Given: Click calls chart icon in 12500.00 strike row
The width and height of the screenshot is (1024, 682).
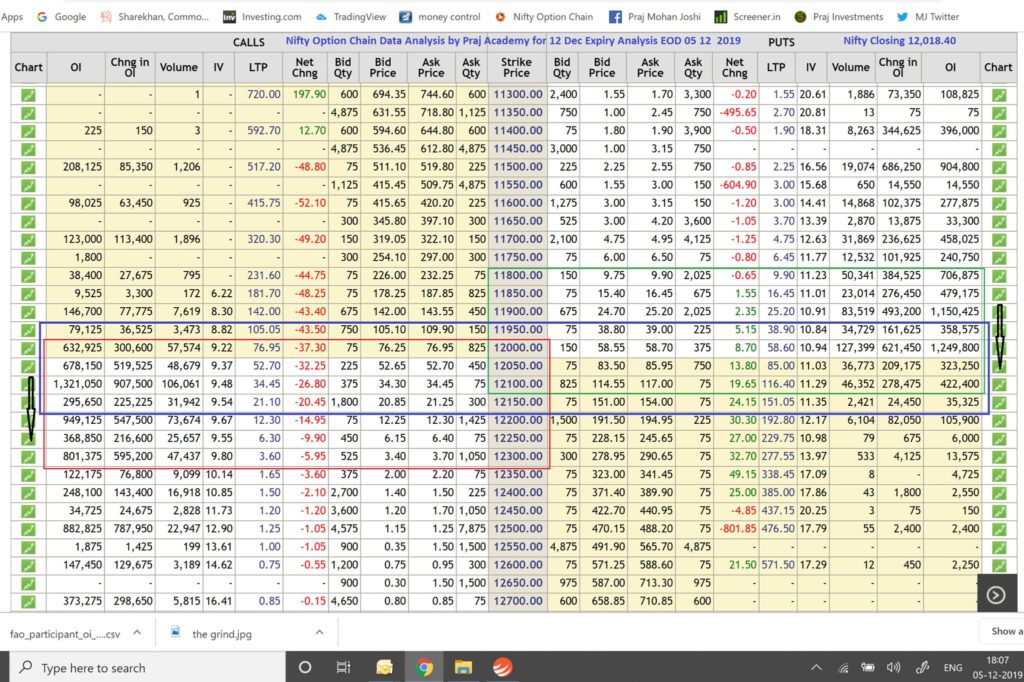Looking at the screenshot, I should (28, 528).
